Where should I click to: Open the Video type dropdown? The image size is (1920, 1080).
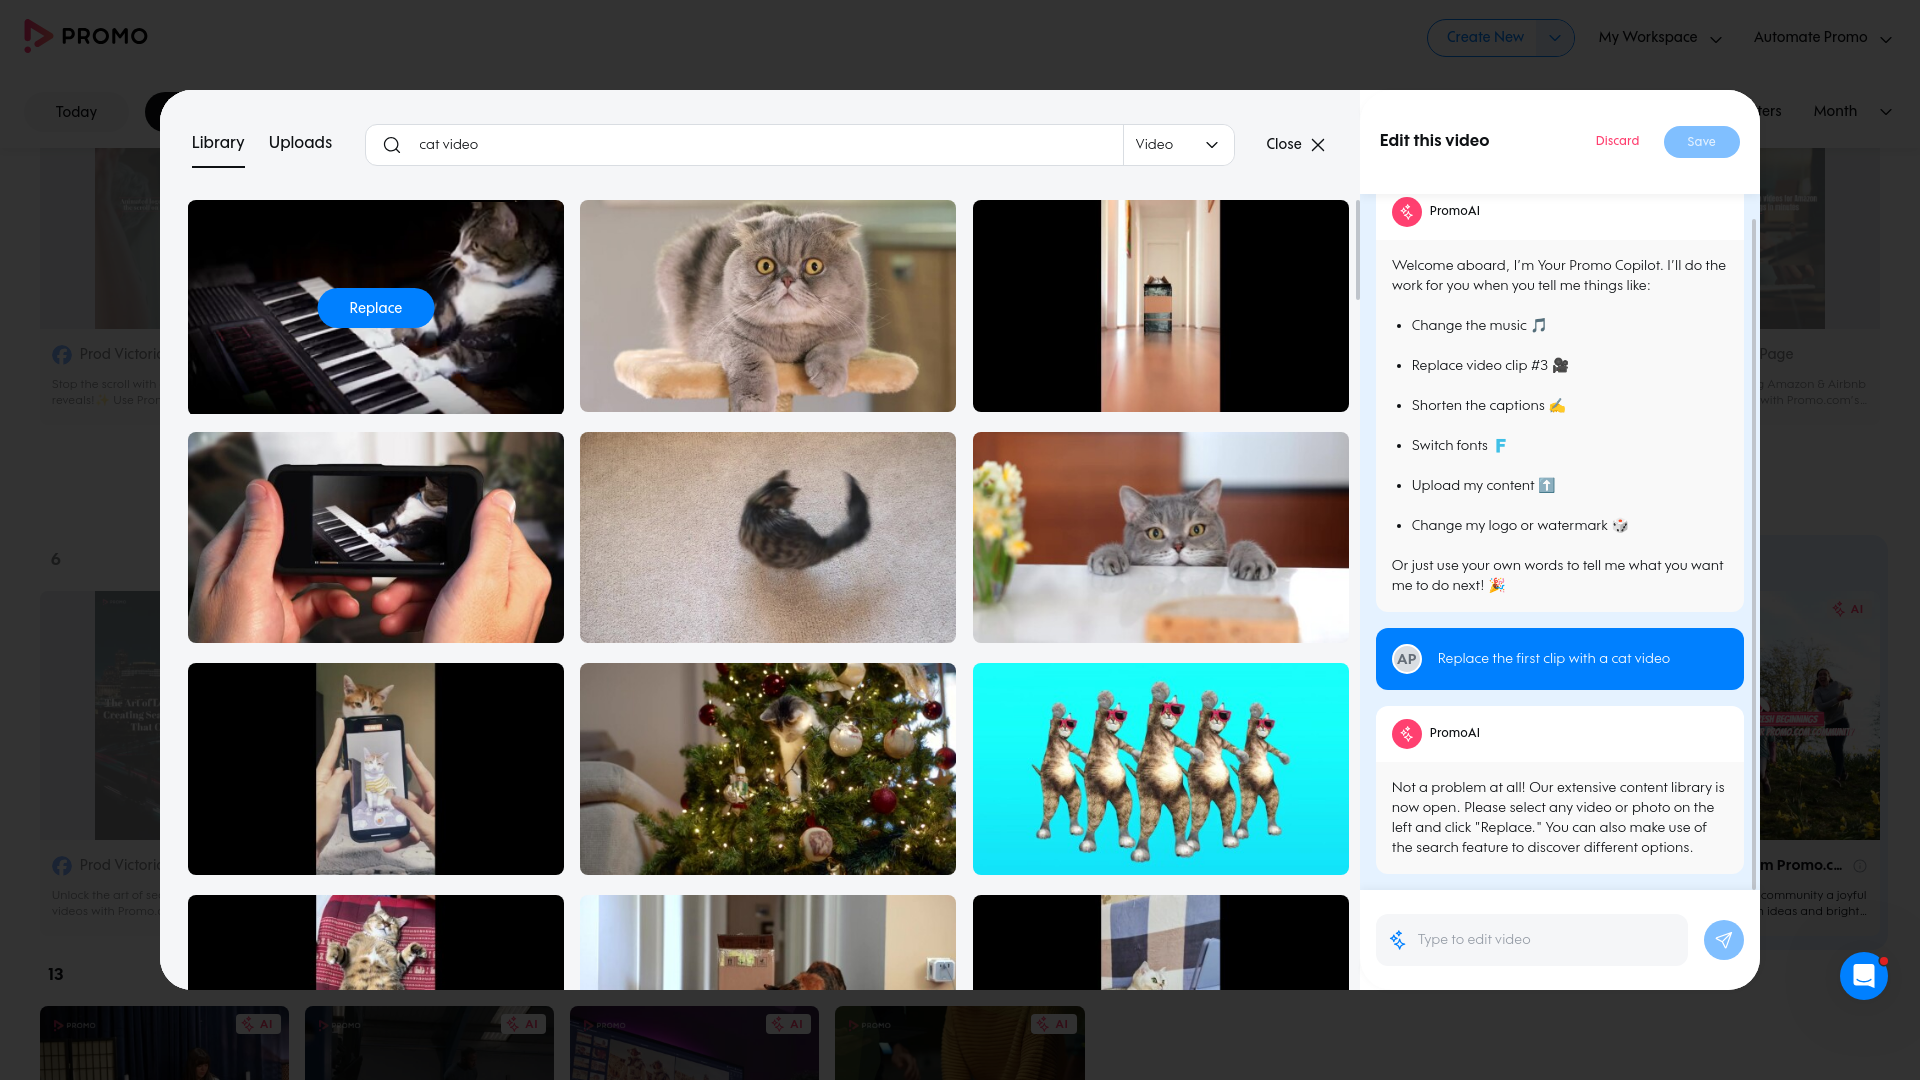1180,144
